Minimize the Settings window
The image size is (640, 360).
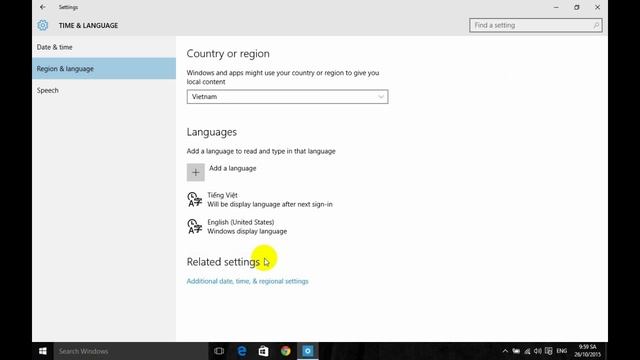tap(556, 7)
